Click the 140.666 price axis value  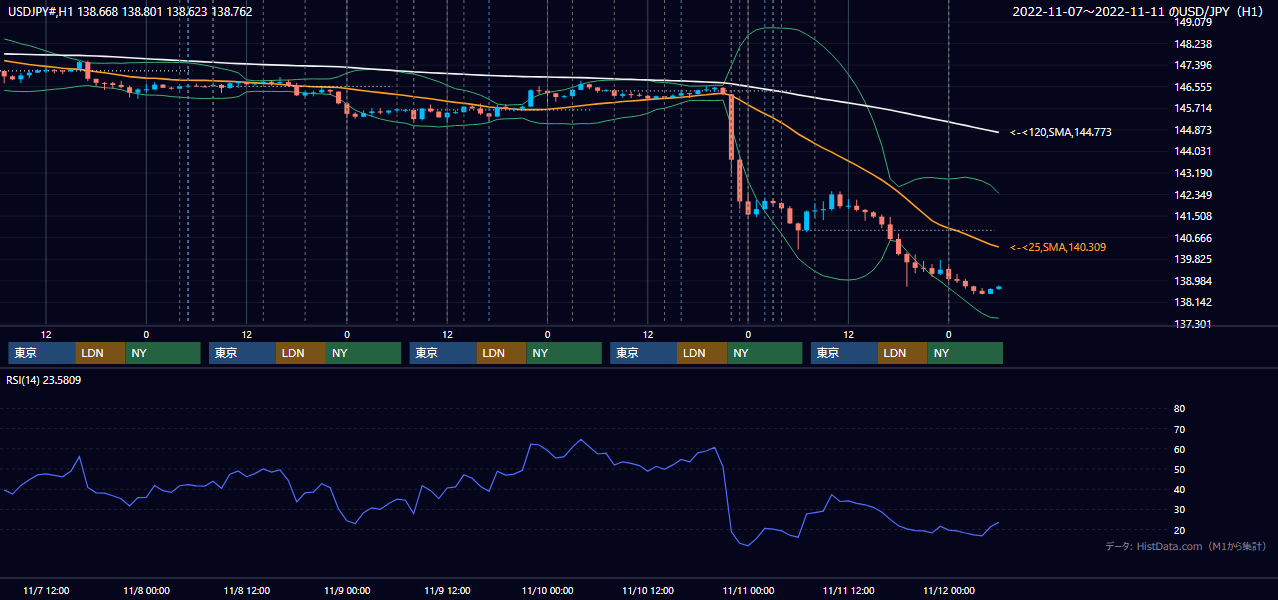pos(1193,238)
